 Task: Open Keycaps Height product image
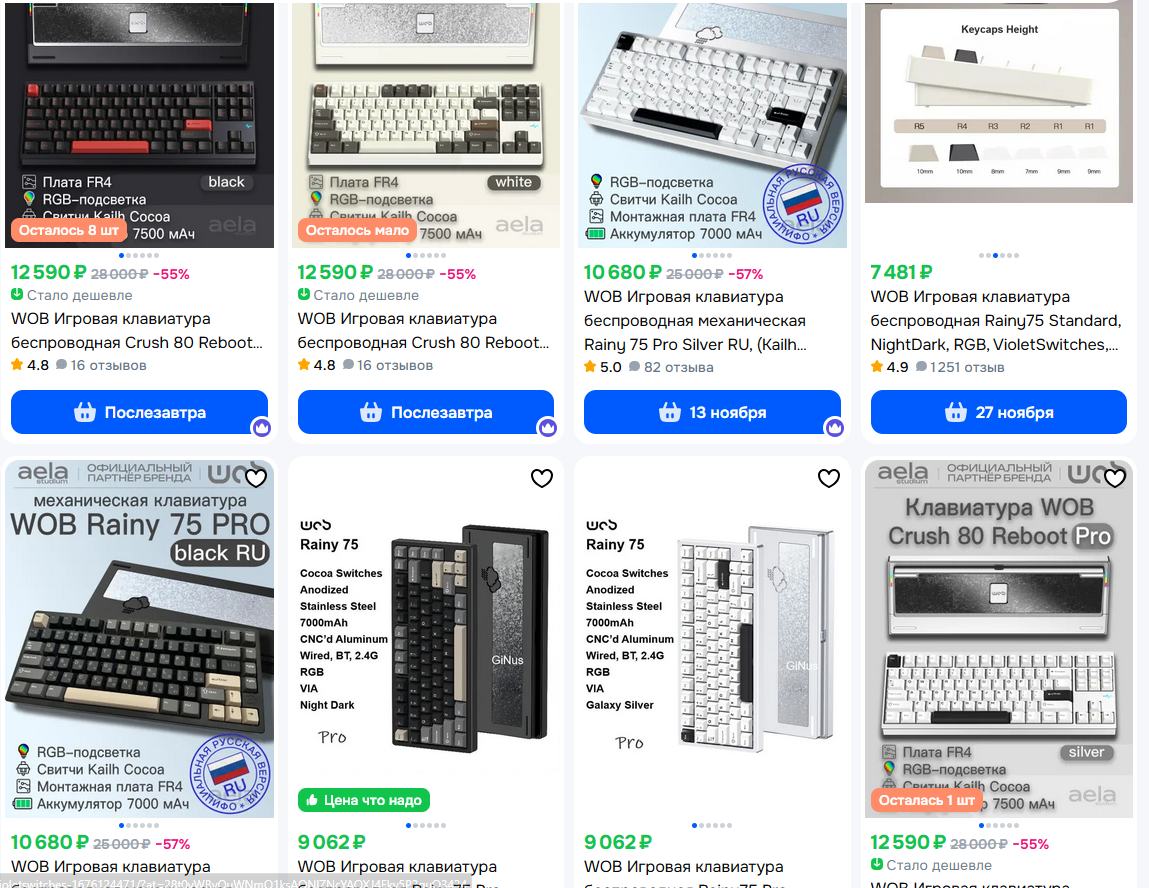click(999, 103)
